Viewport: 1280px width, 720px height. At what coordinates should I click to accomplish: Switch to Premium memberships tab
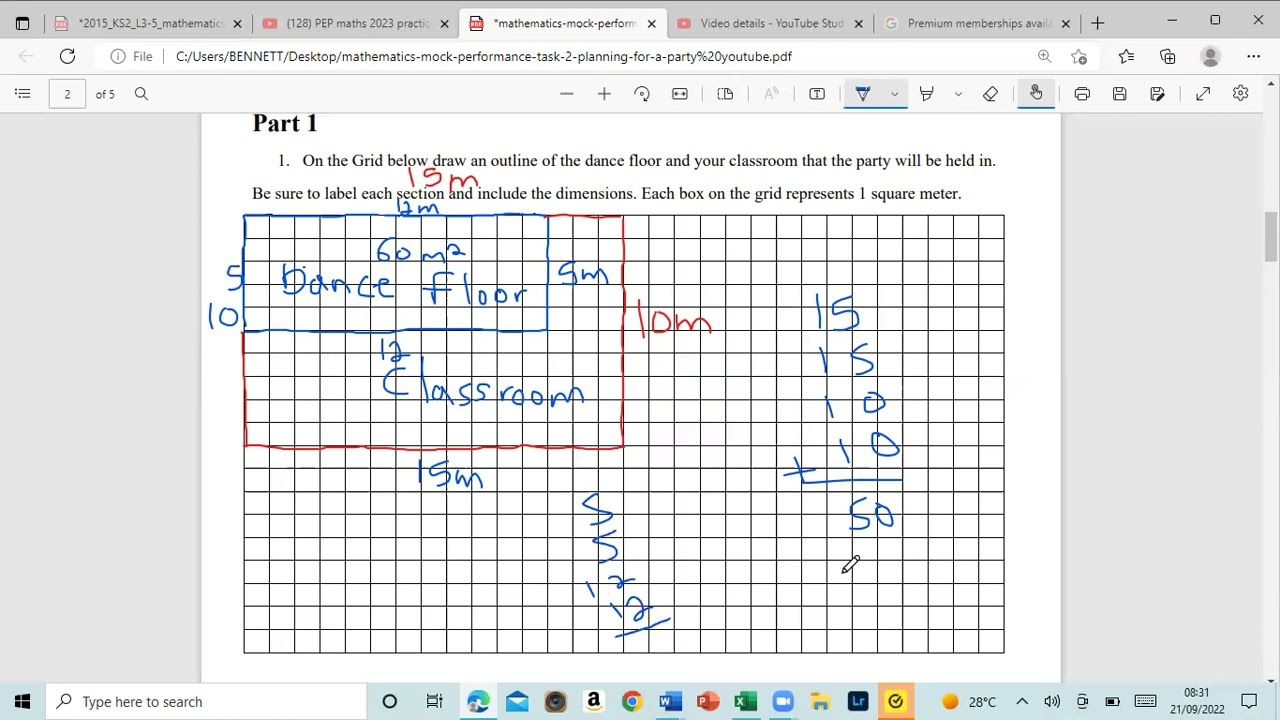coord(977,23)
